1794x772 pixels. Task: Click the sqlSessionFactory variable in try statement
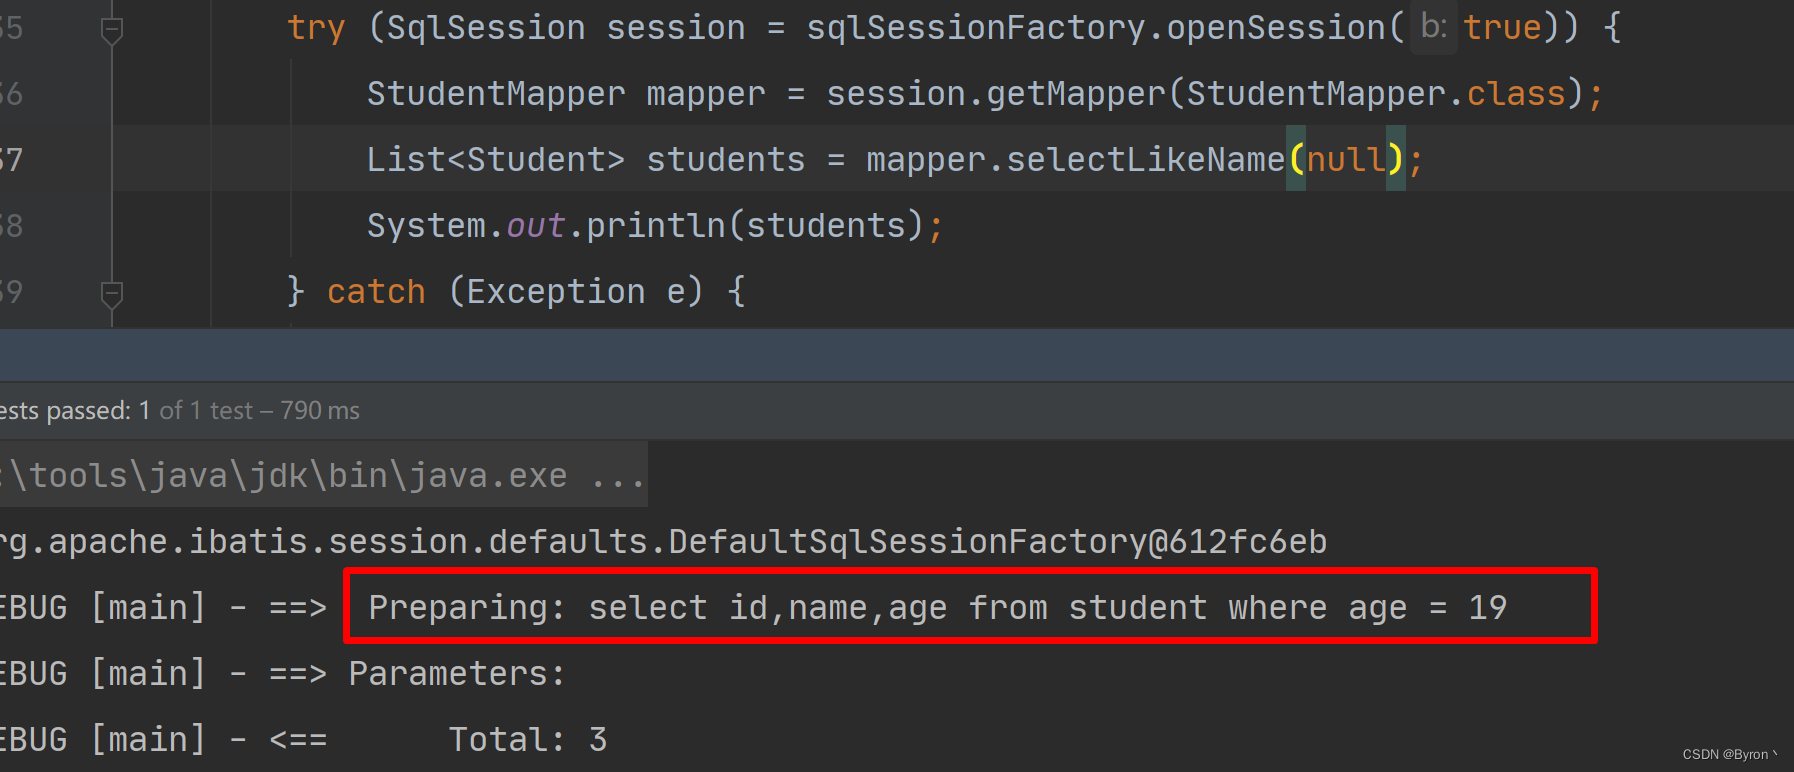coord(976,27)
